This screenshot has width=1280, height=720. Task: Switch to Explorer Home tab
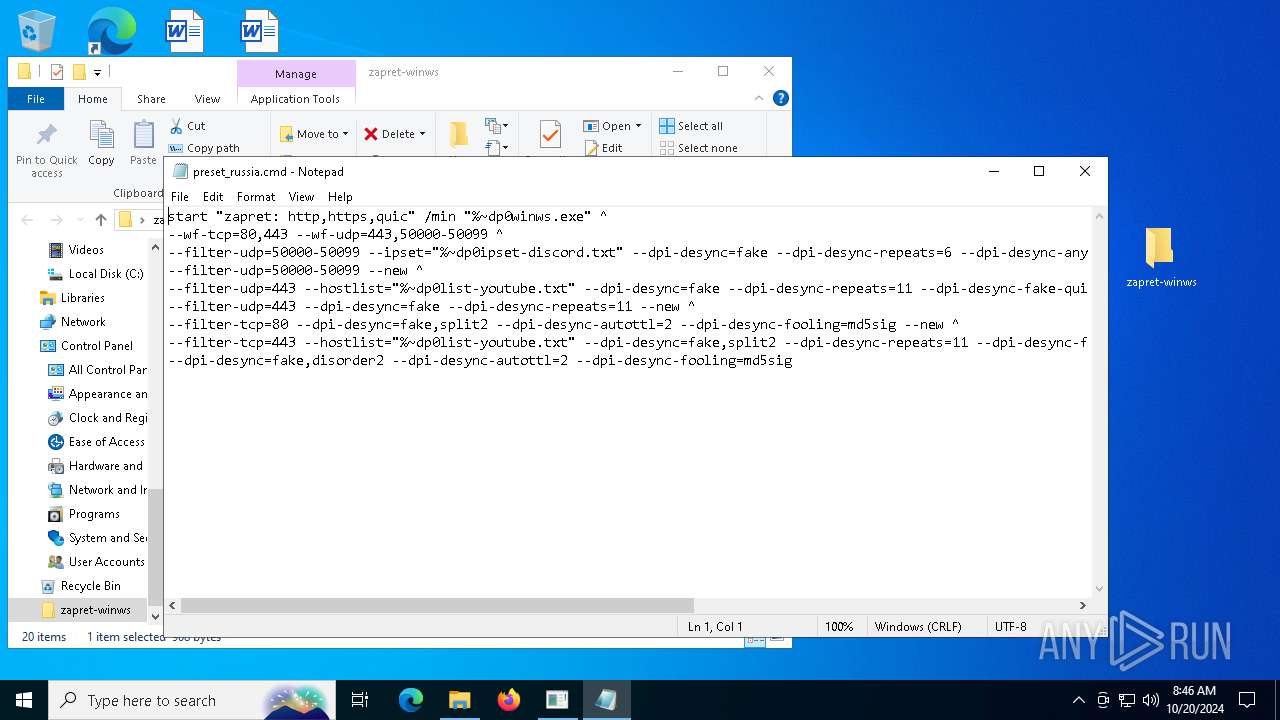pos(93,99)
